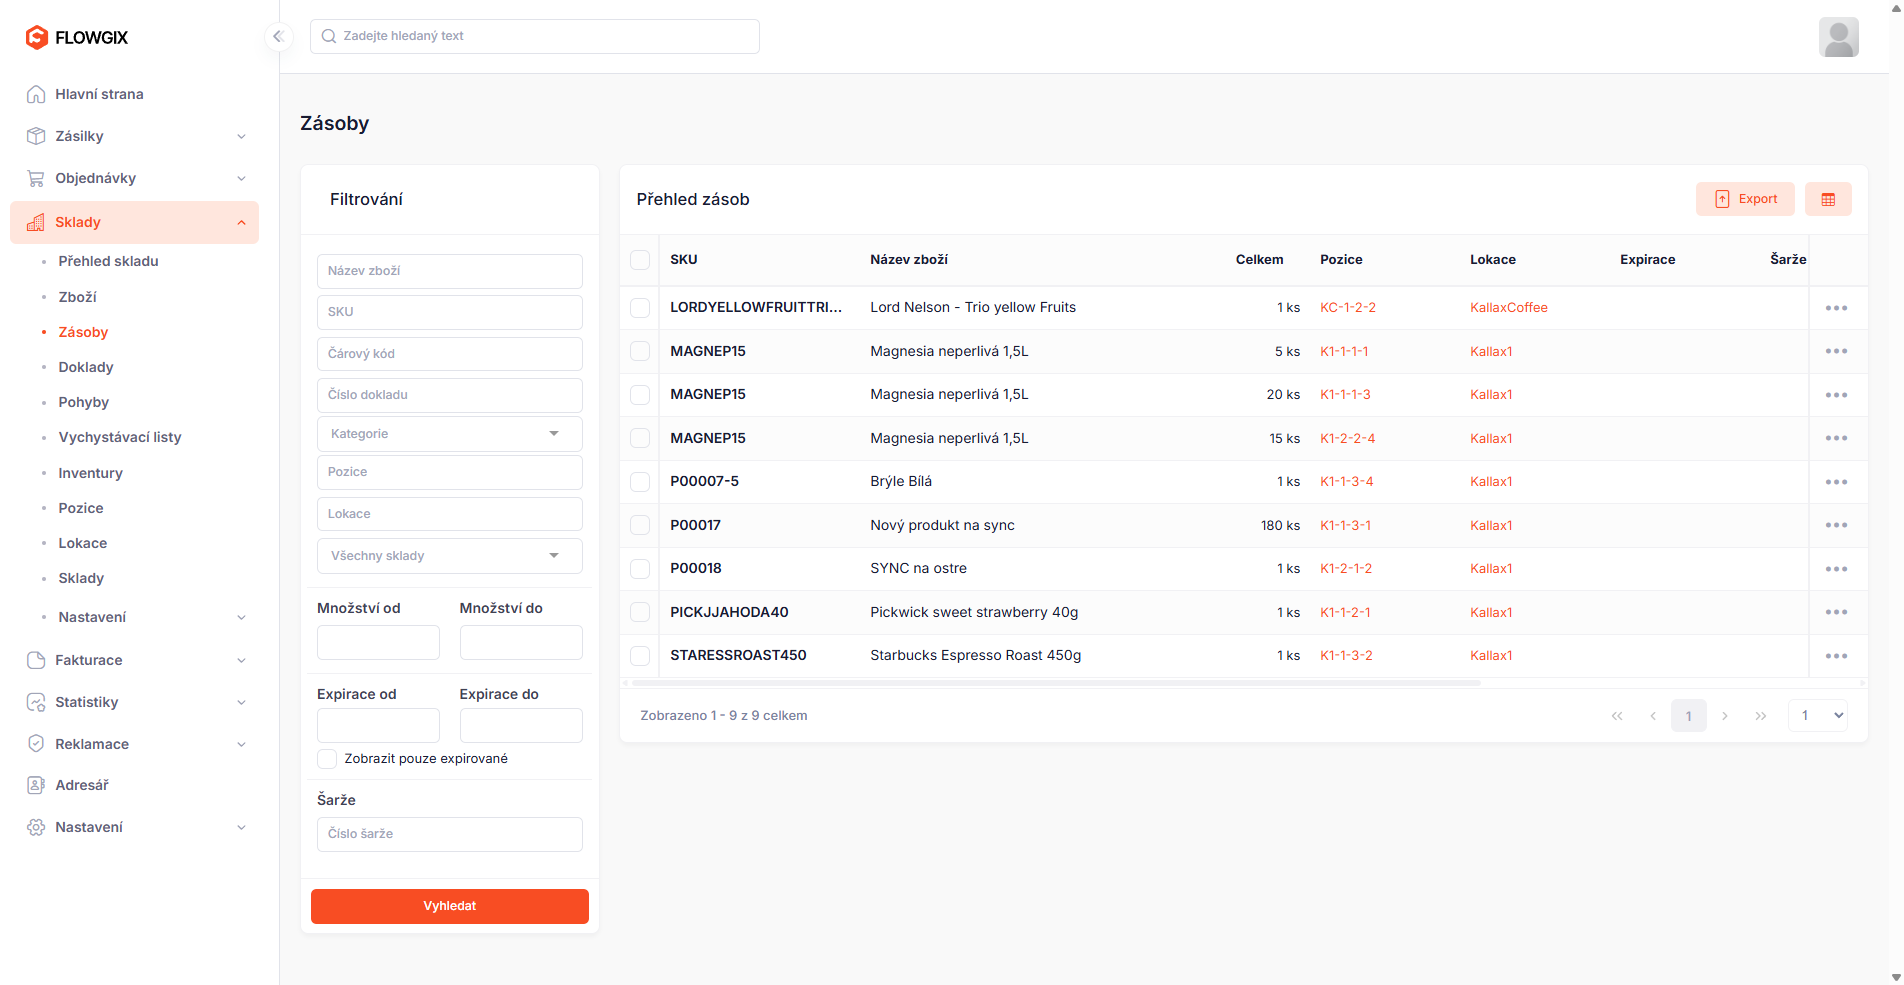
Task: Open the Kategorie dropdown
Action: (x=450, y=434)
